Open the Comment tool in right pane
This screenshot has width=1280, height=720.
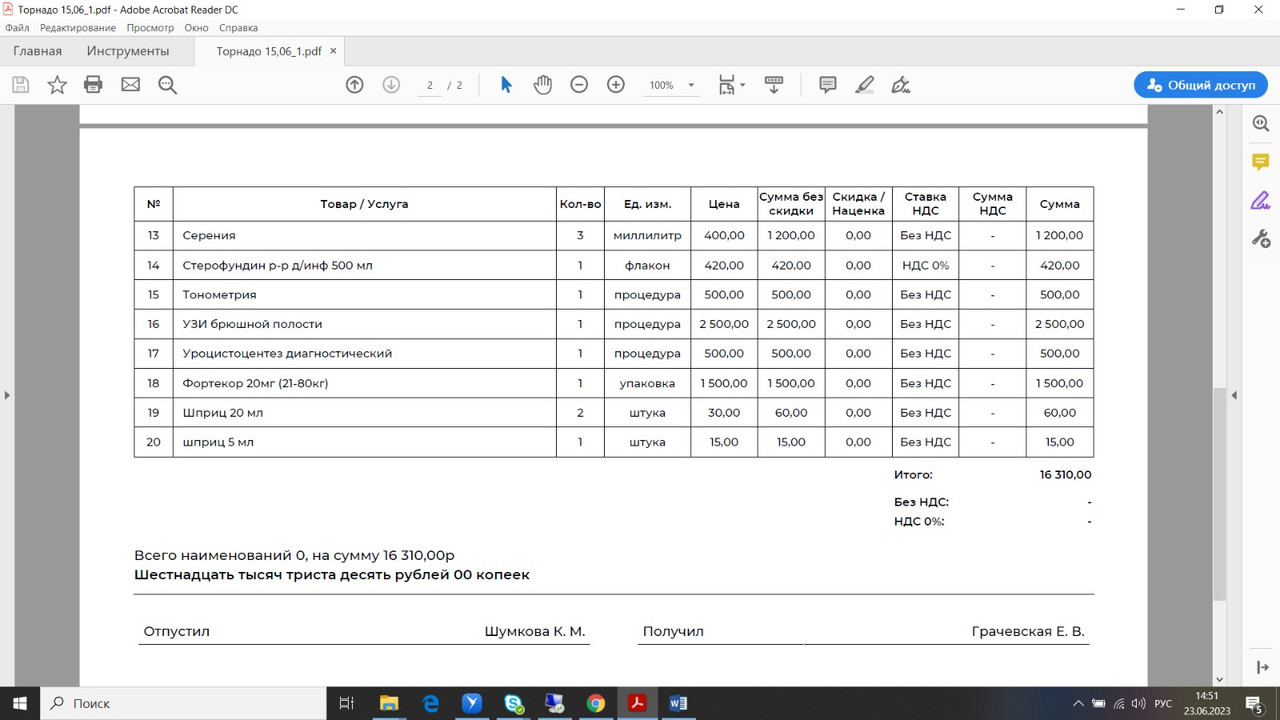point(1260,162)
